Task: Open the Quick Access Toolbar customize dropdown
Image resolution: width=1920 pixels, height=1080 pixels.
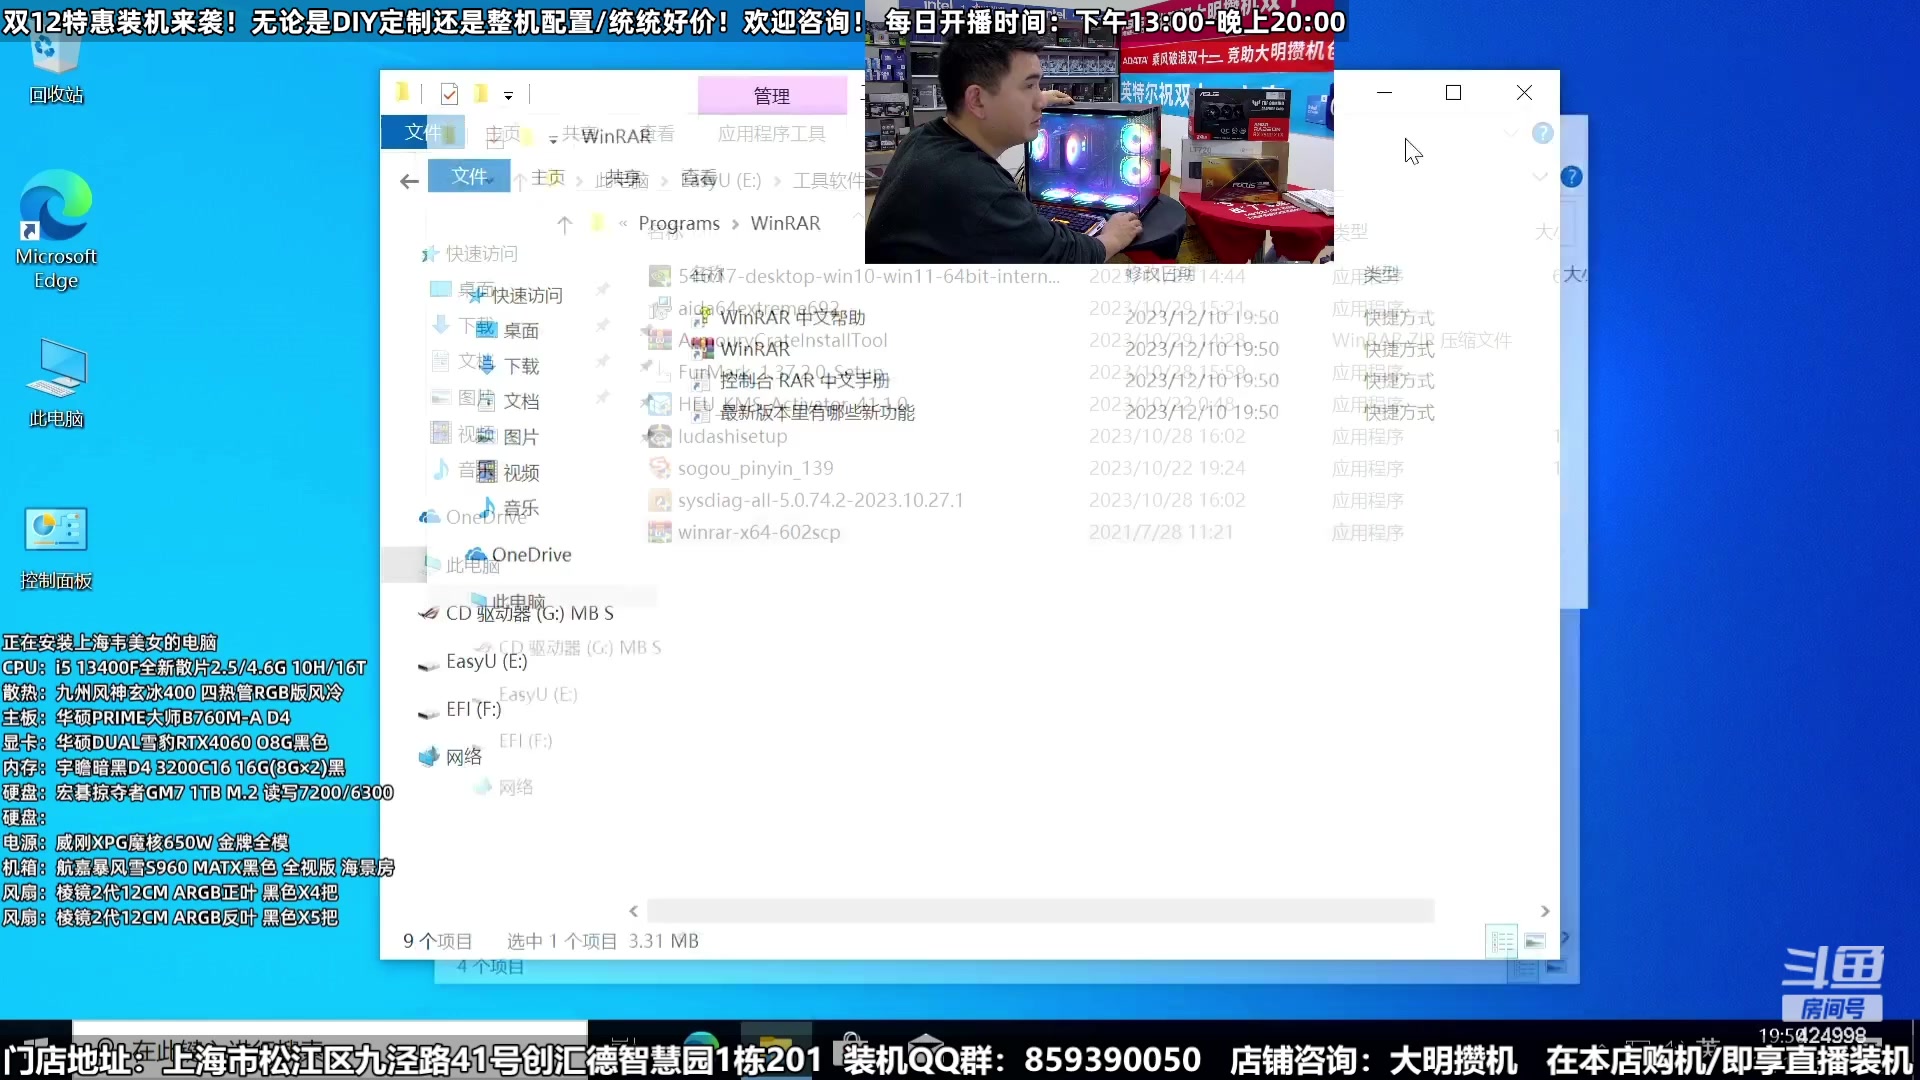Action: [509, 95]
